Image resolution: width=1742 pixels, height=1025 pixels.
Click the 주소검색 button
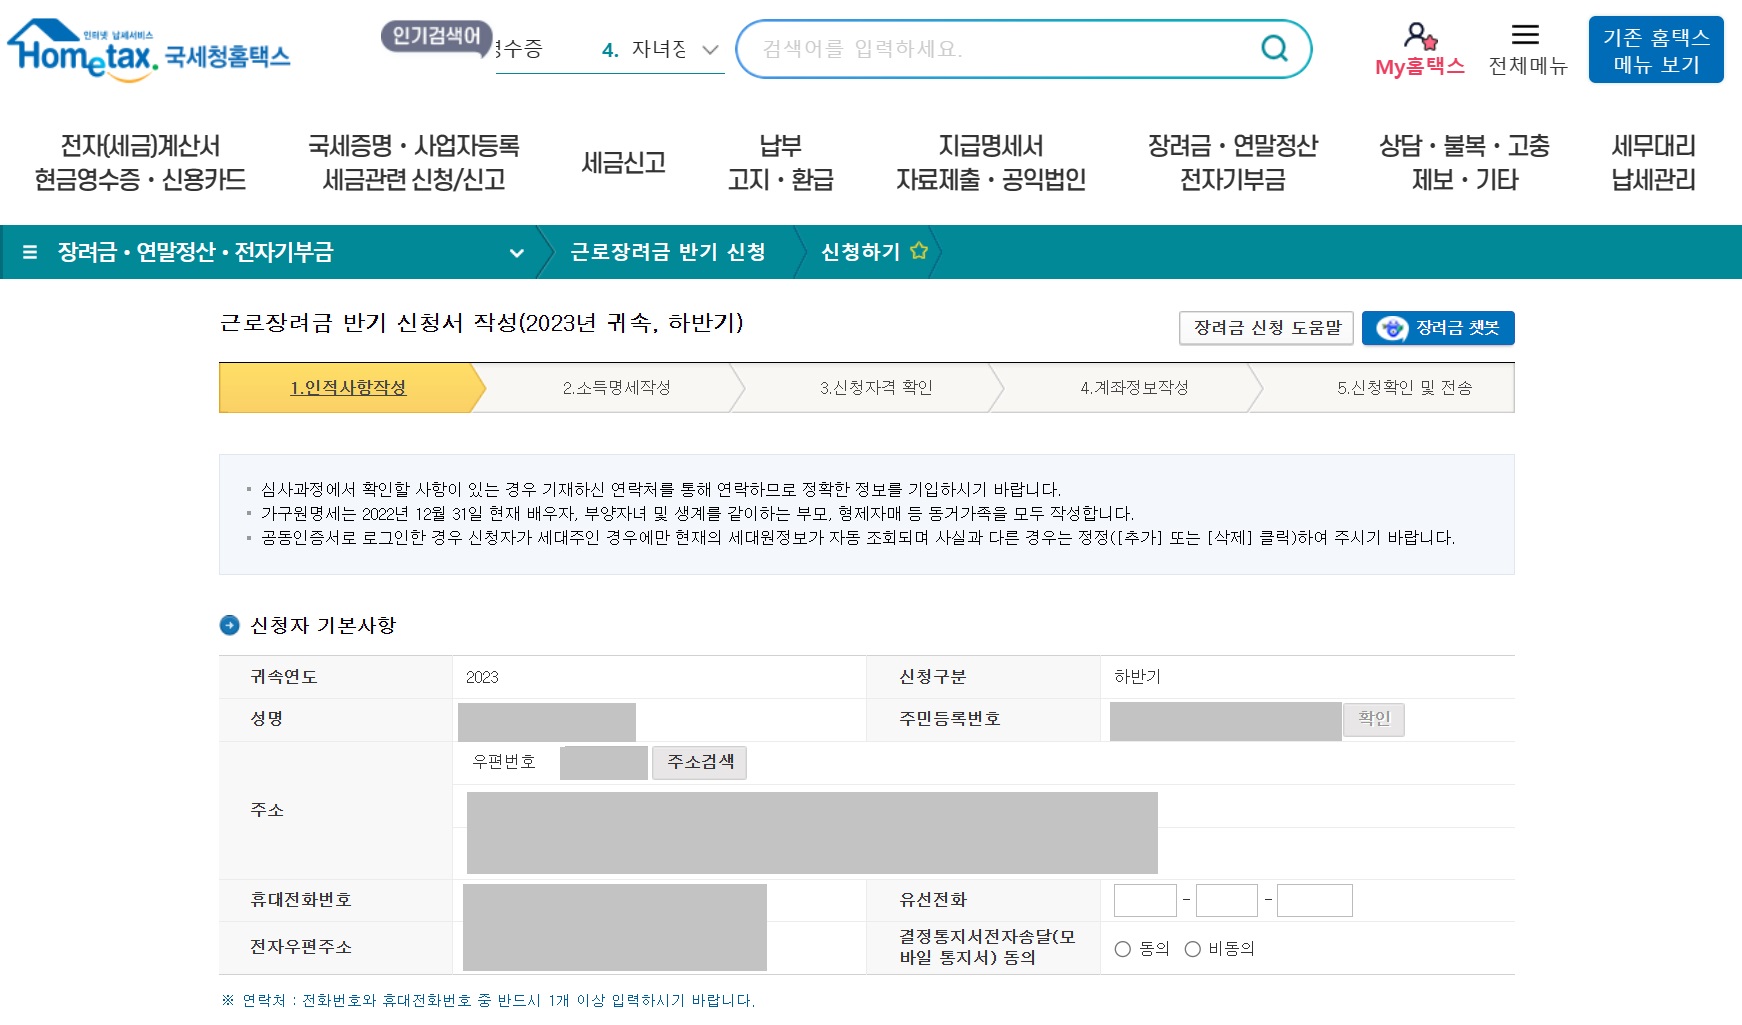[x=699, y=762]
